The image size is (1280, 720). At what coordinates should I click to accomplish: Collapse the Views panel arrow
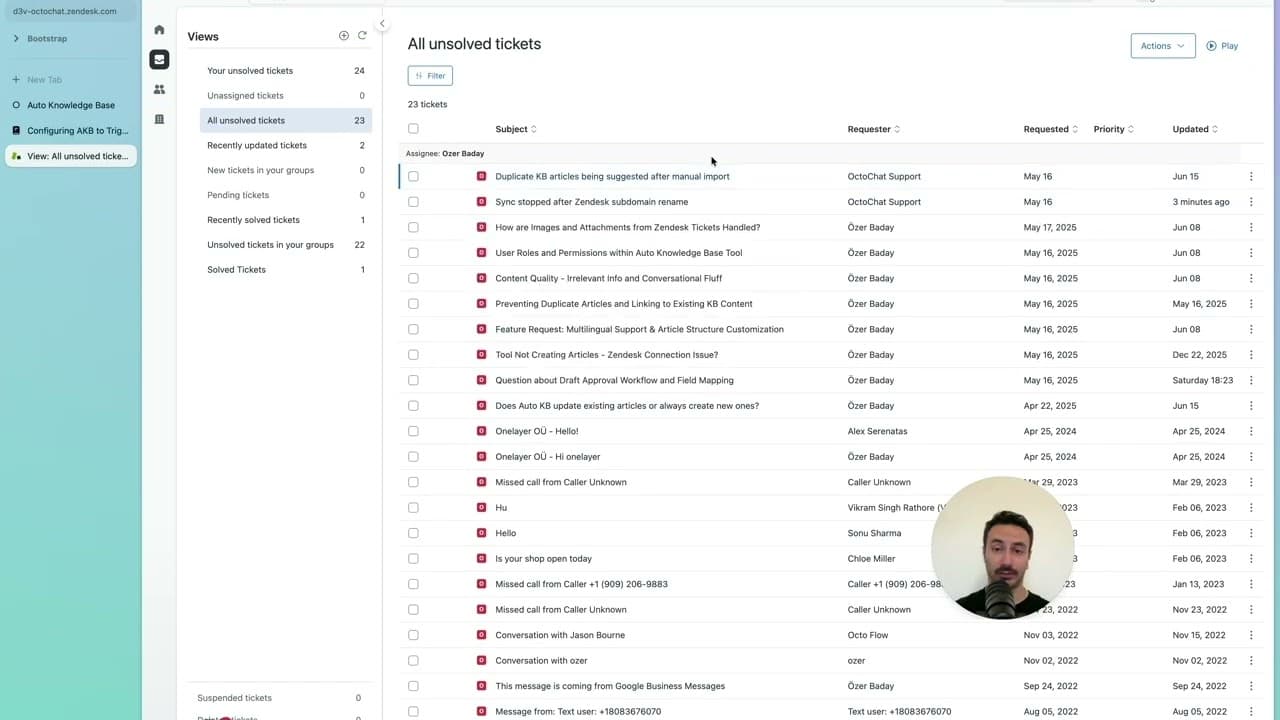coord(382,23)
